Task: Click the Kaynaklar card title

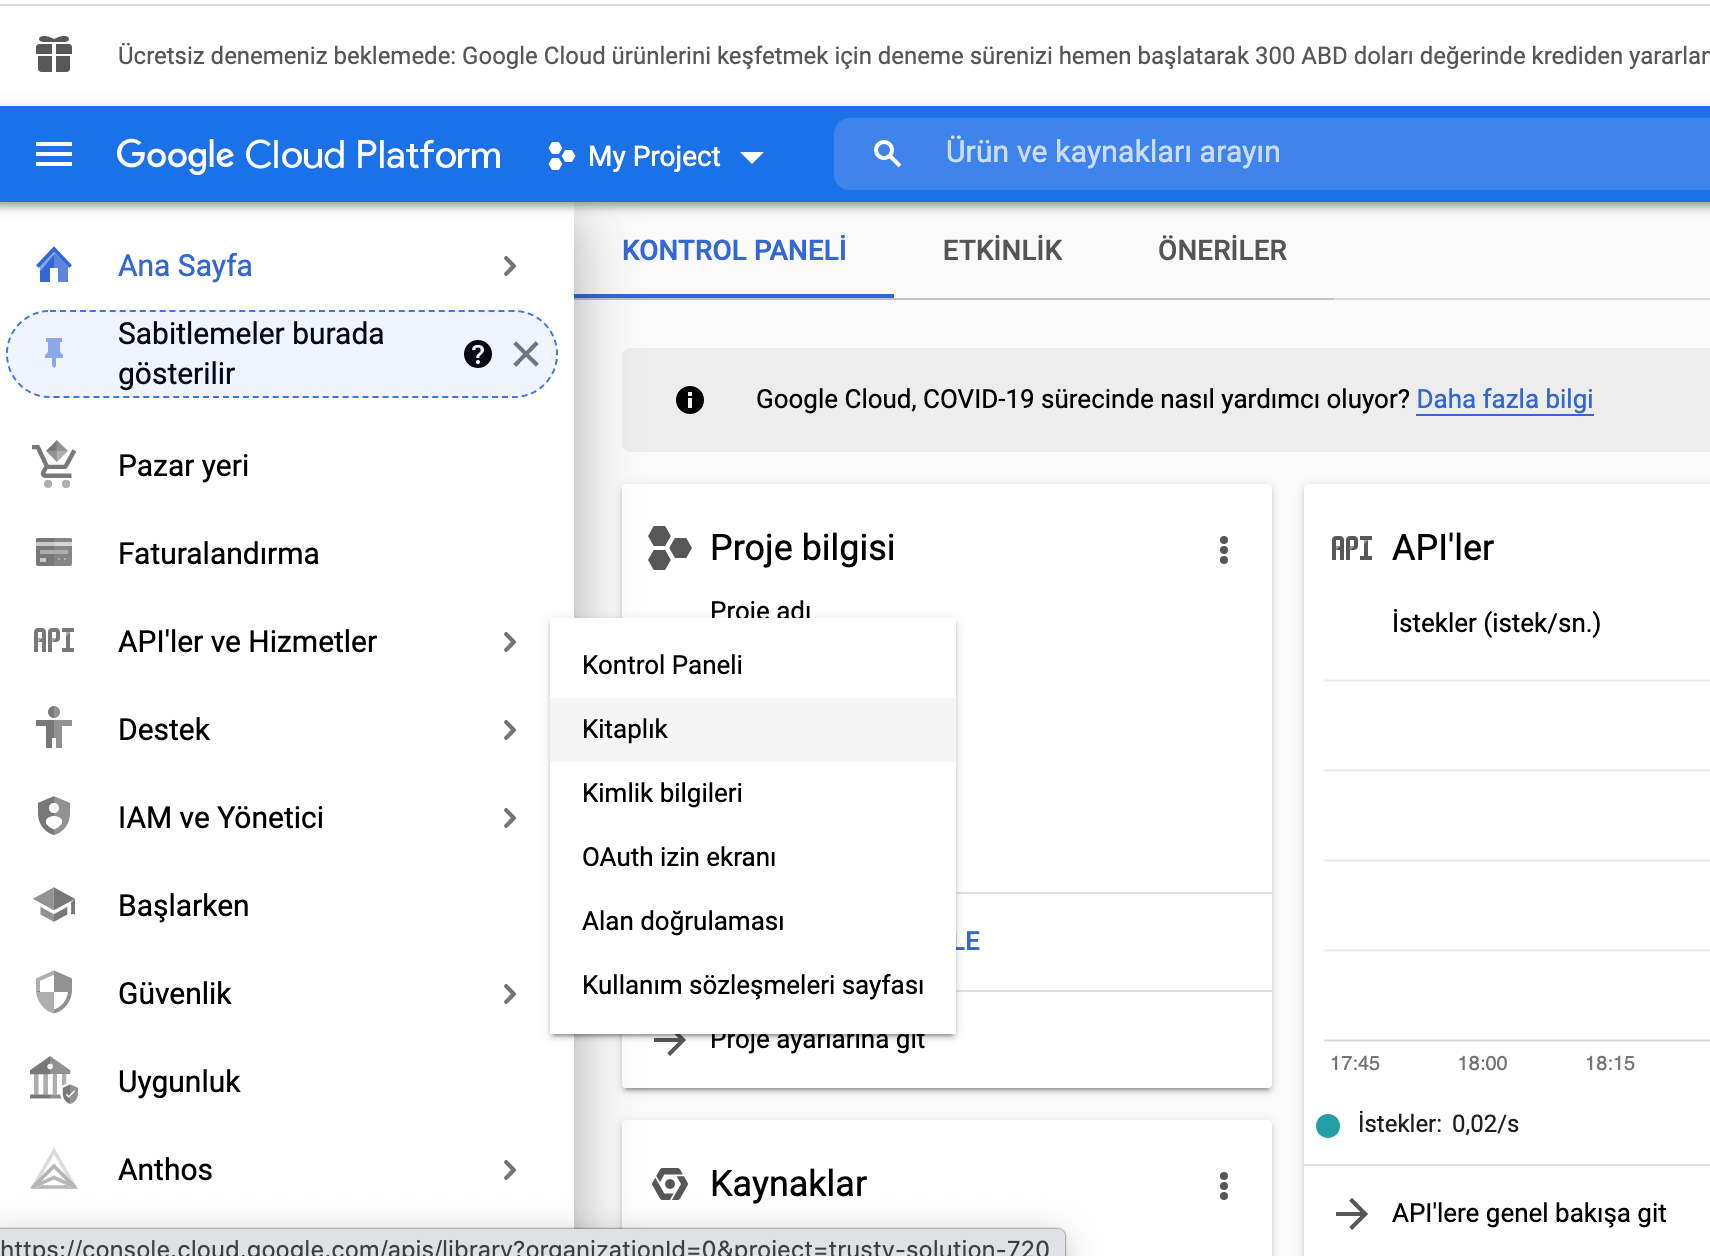Action: (788, 1185)
